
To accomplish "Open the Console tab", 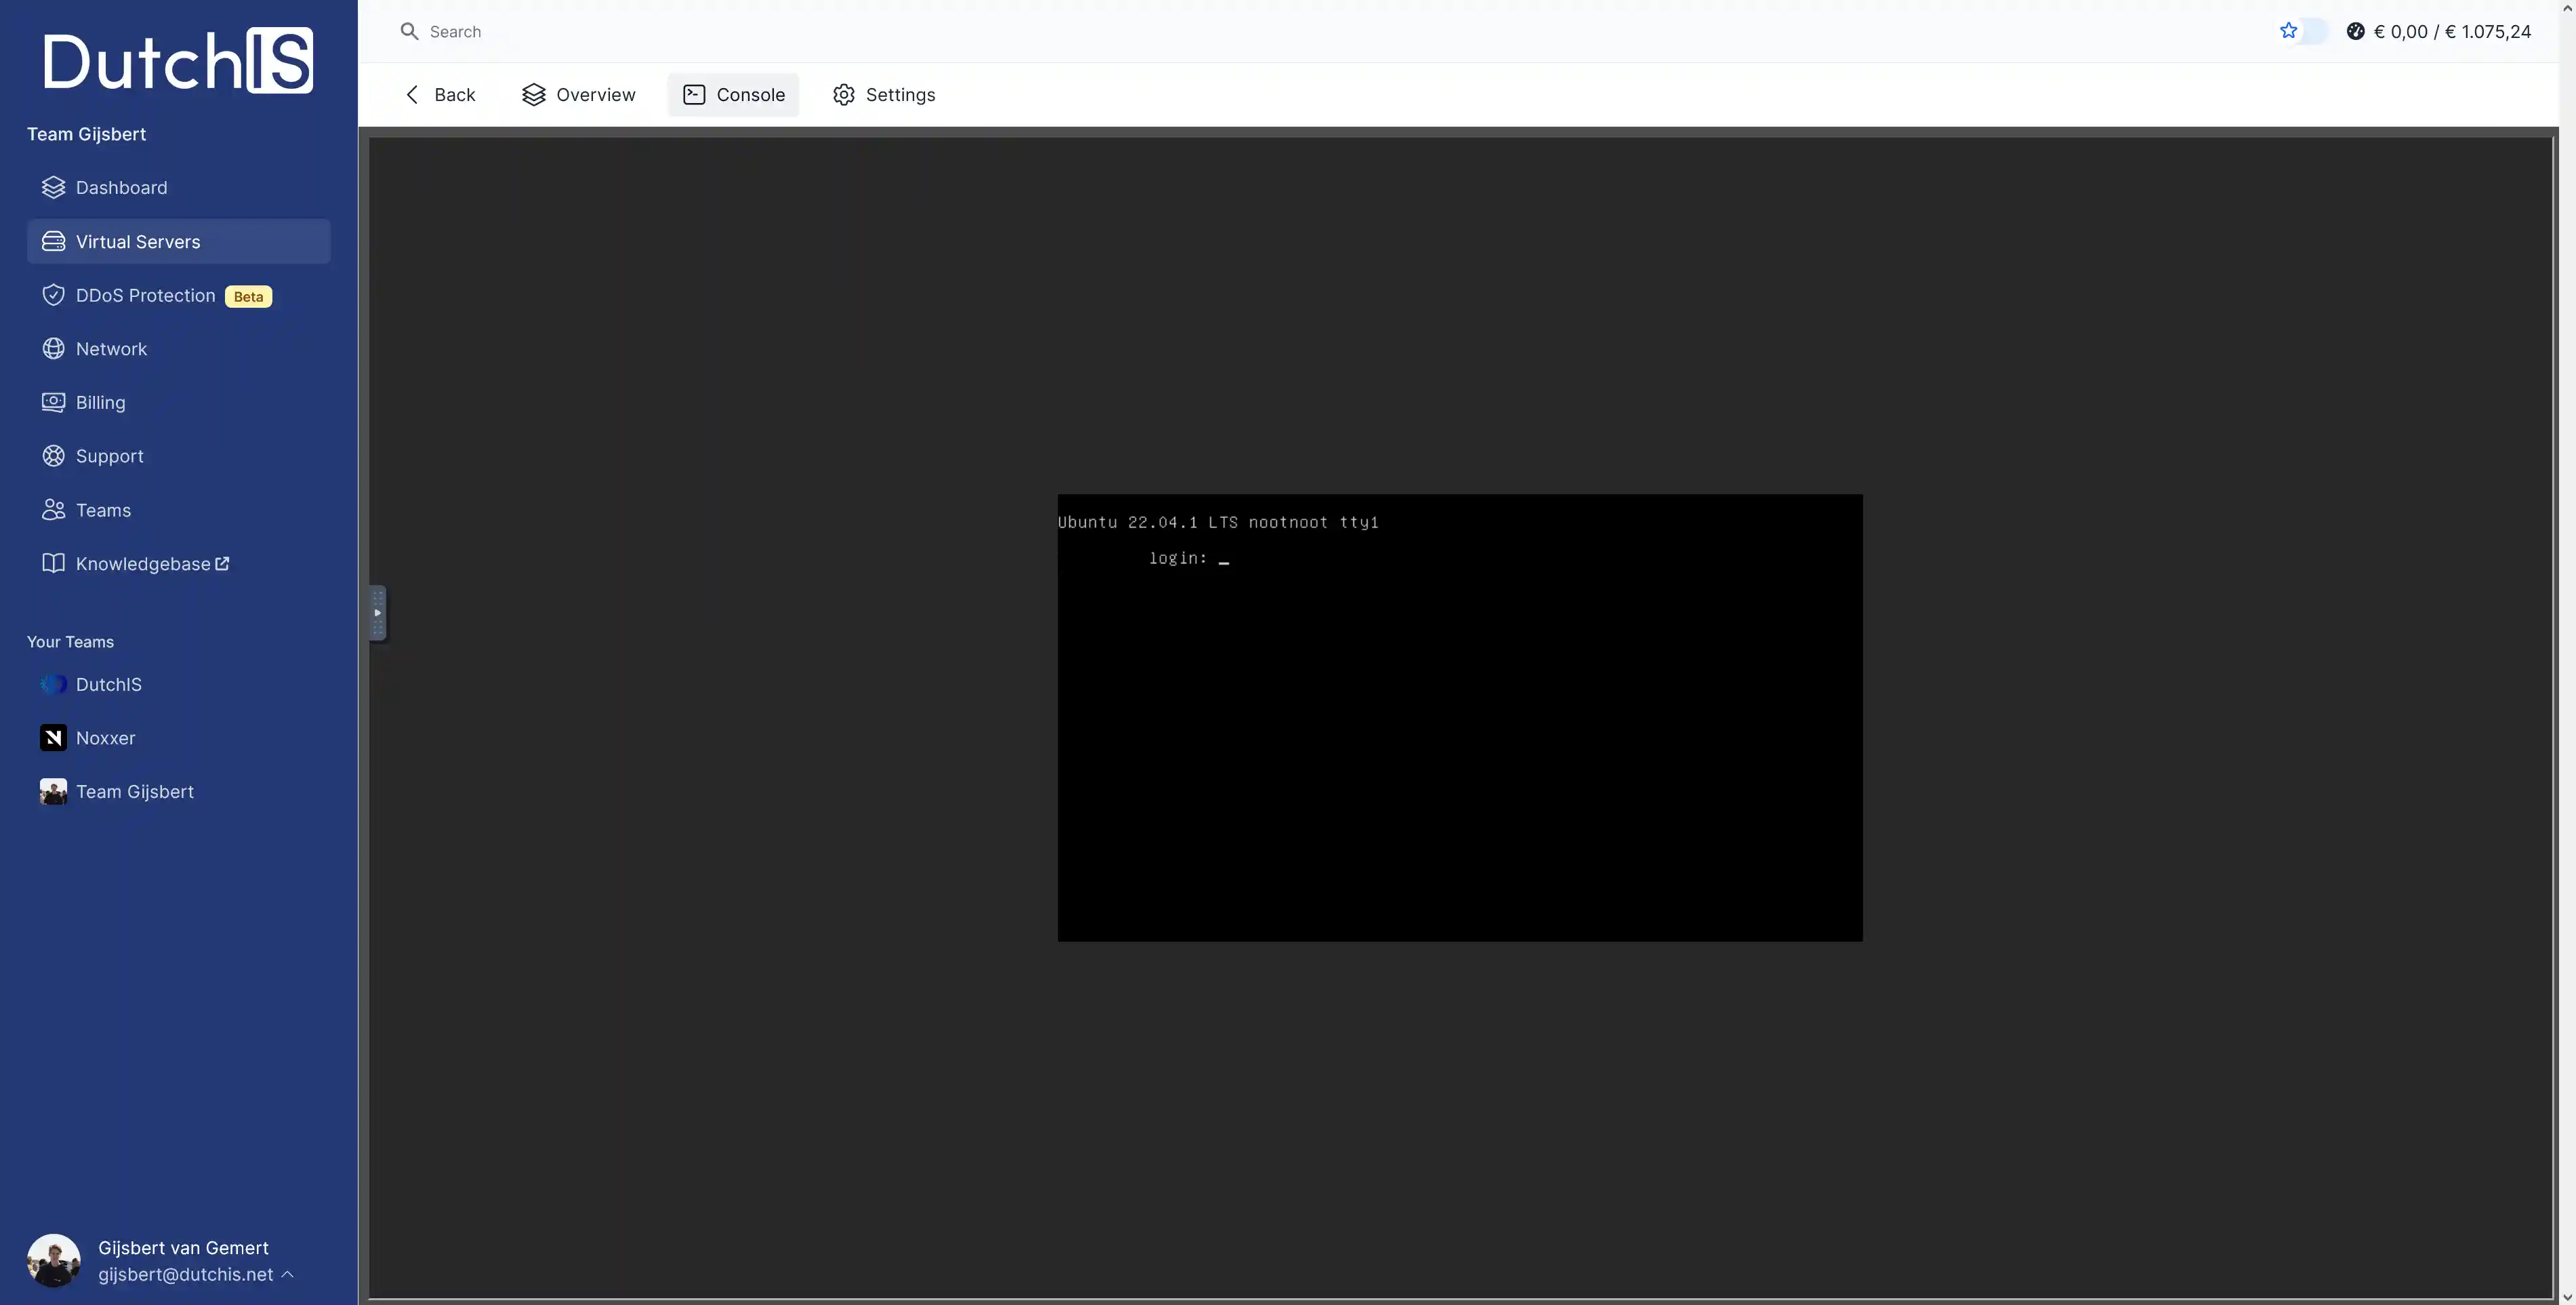I will pos(733,95).
